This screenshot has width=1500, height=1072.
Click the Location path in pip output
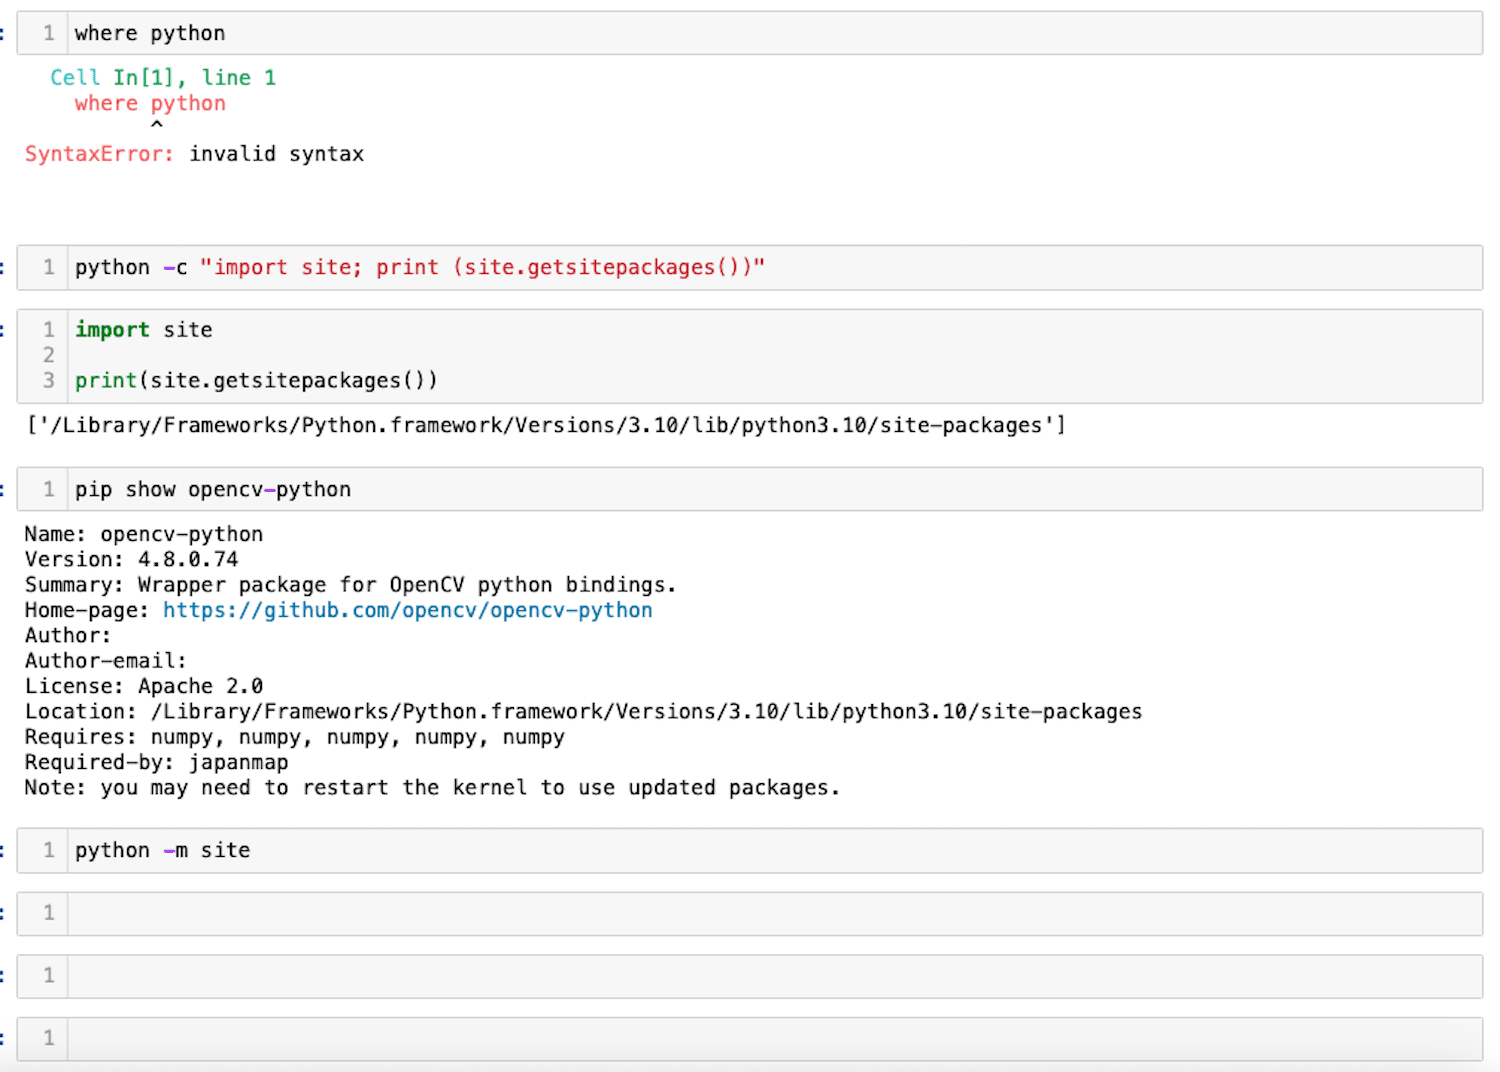pos(645,712)
